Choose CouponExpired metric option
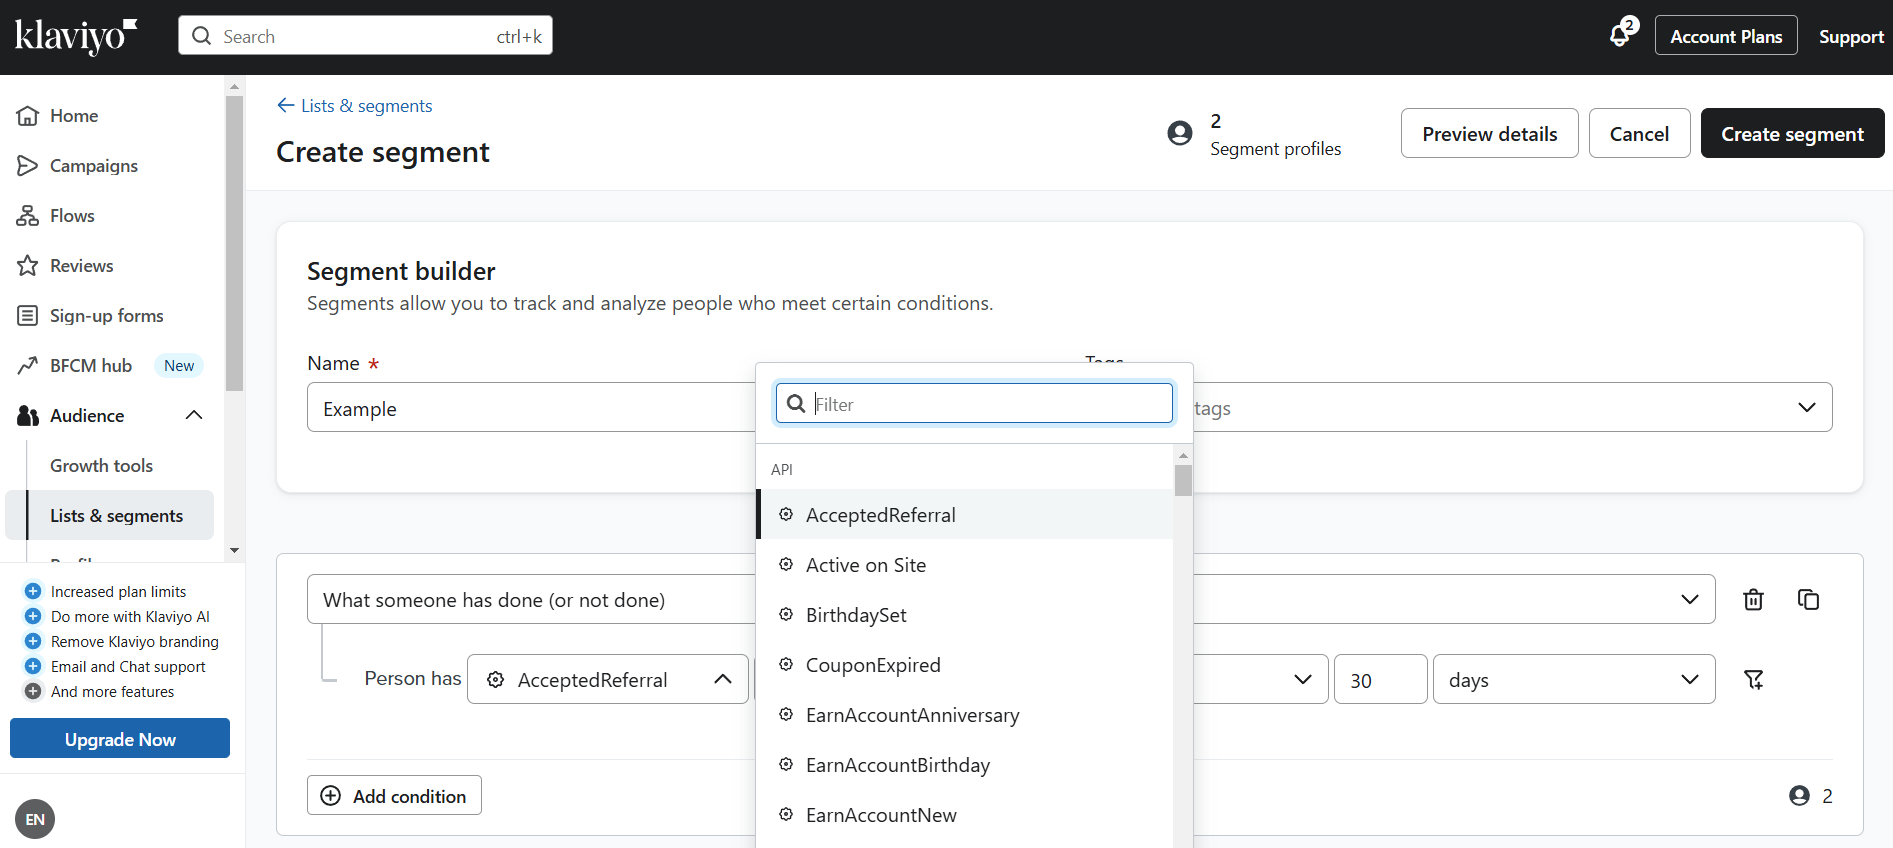 [873, 665]
